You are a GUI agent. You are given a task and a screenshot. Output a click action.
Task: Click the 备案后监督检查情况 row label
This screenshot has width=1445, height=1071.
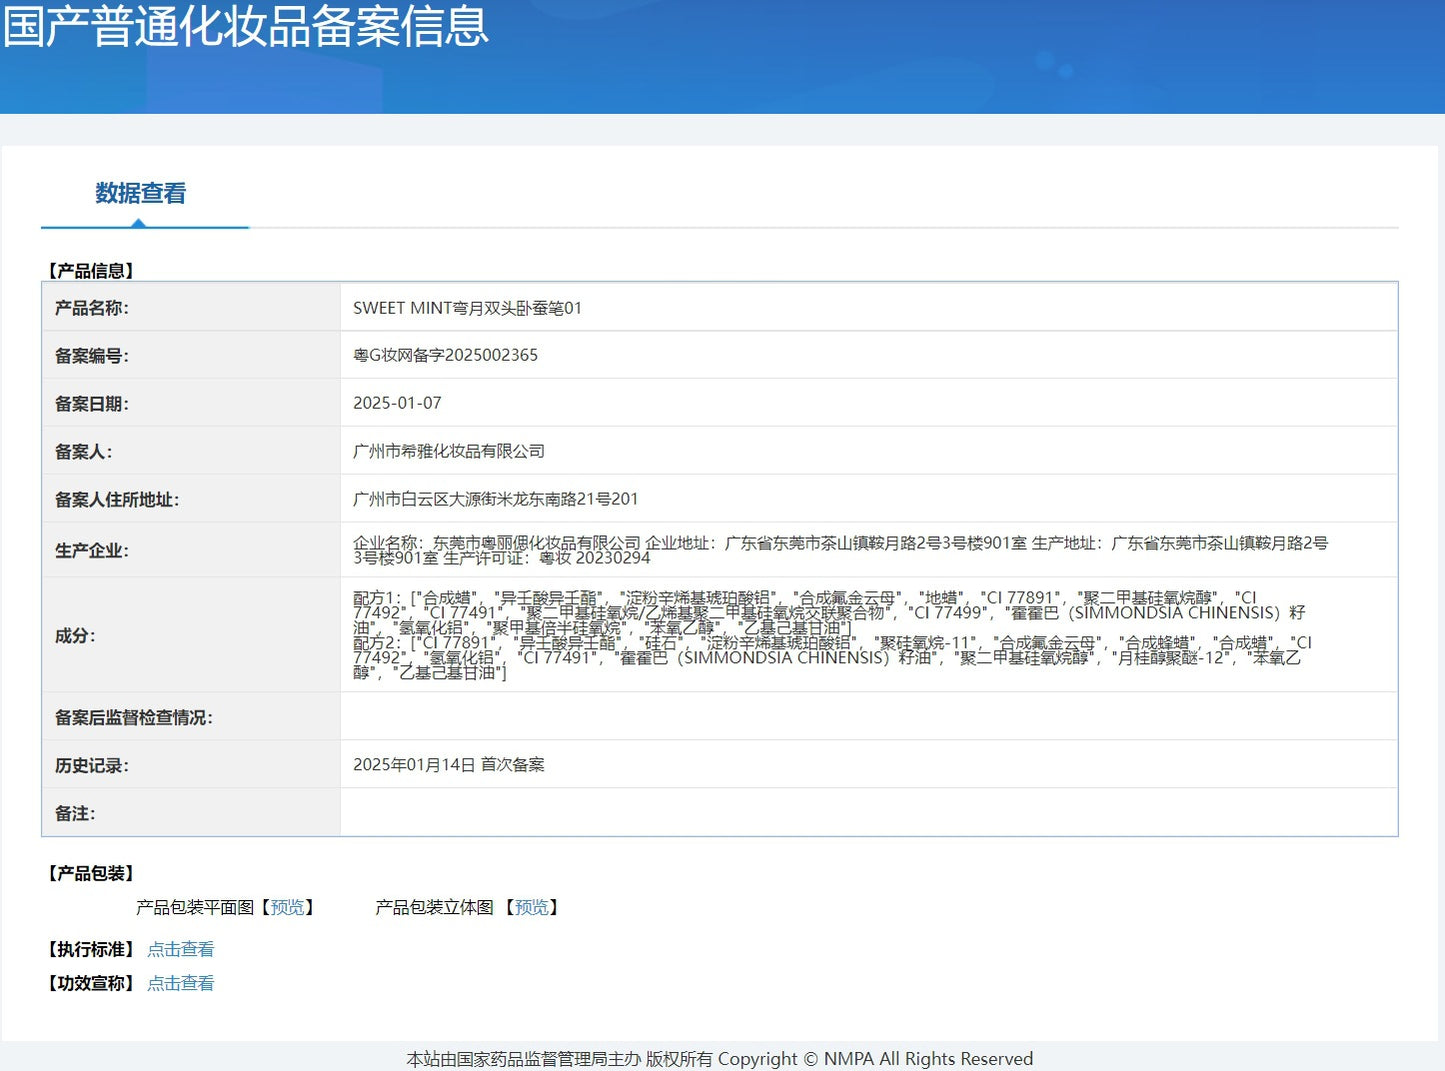[x=133, y=717]
